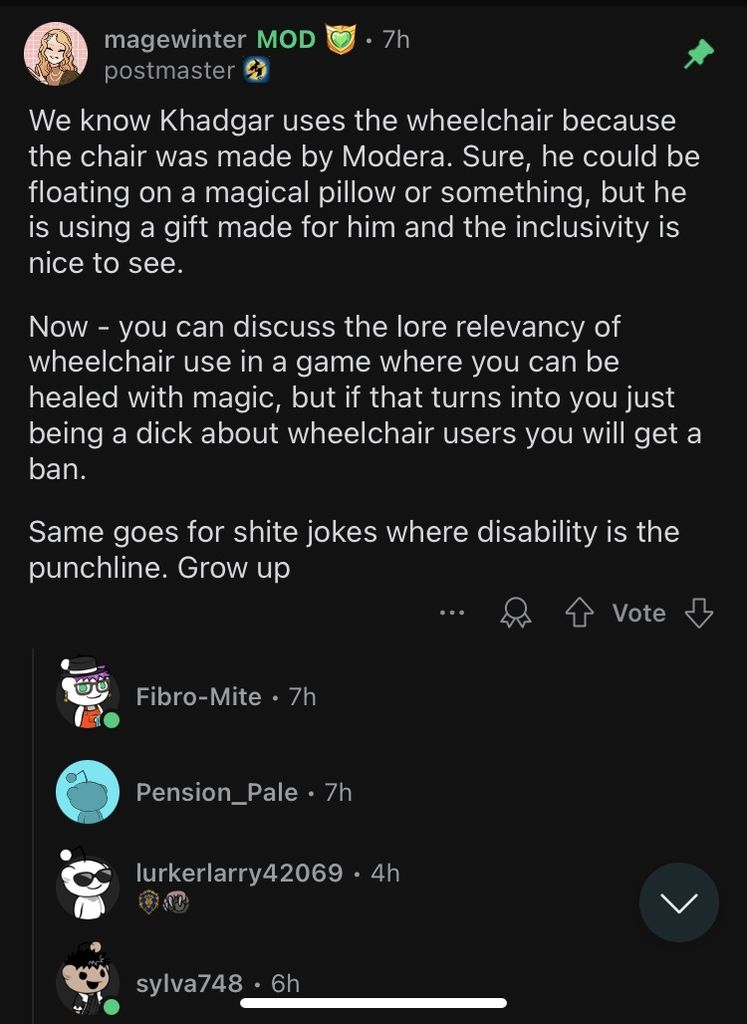Tap lurkerlarry42069's Alliance flair badge
The image size is (747, 1024).
[x=148, y=902]
